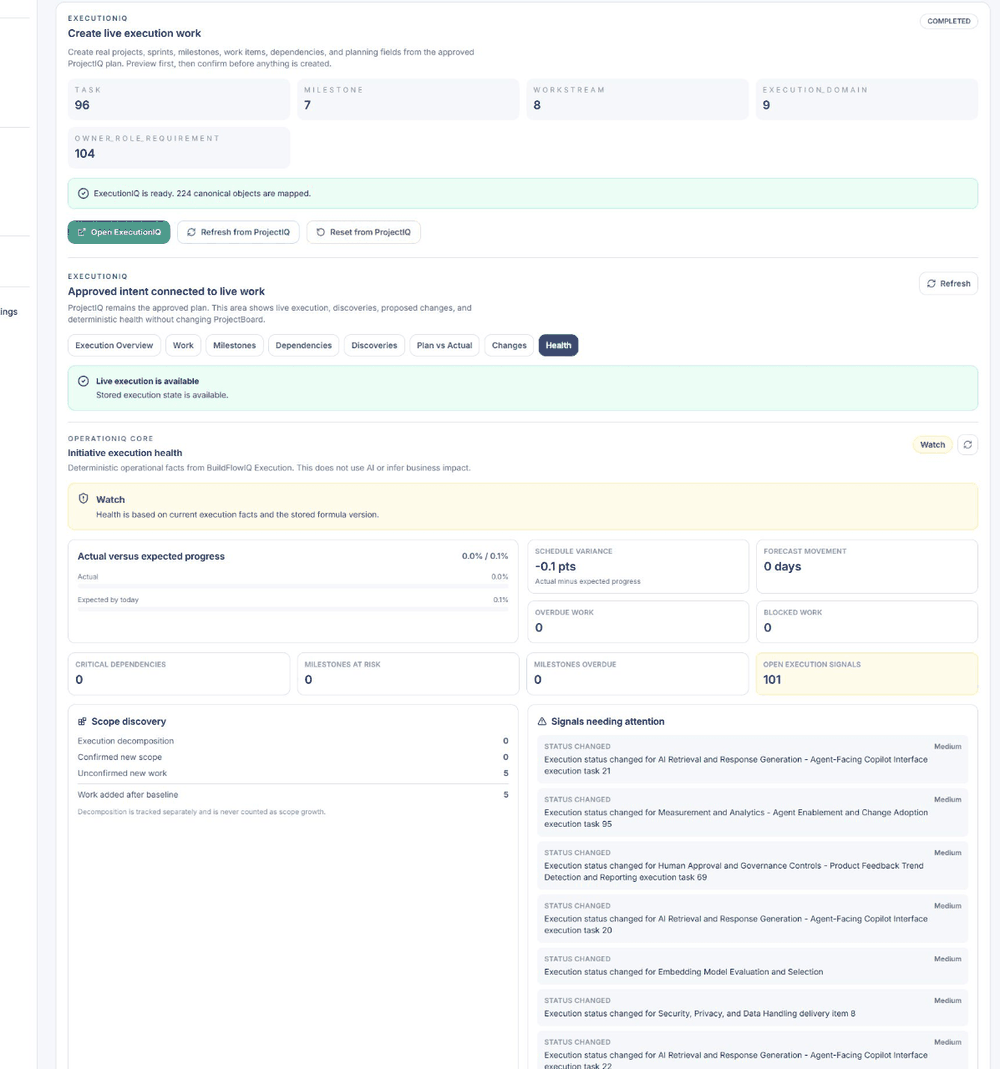Image resolution: width=1000 pixels, height=1069 pixels.
Task: Open the signal for execution task 22
Action: pyautogui.click(x=752, y=1051)
